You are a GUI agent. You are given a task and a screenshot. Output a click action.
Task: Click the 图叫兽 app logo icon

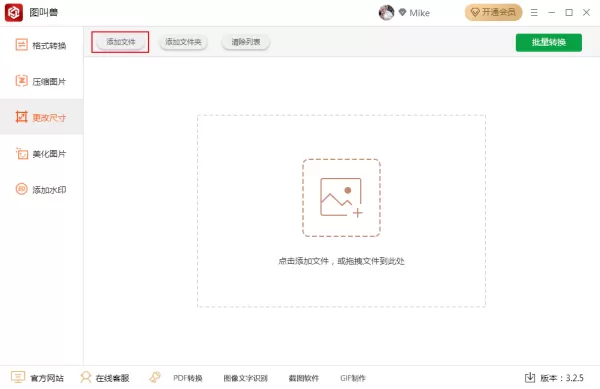14,13
